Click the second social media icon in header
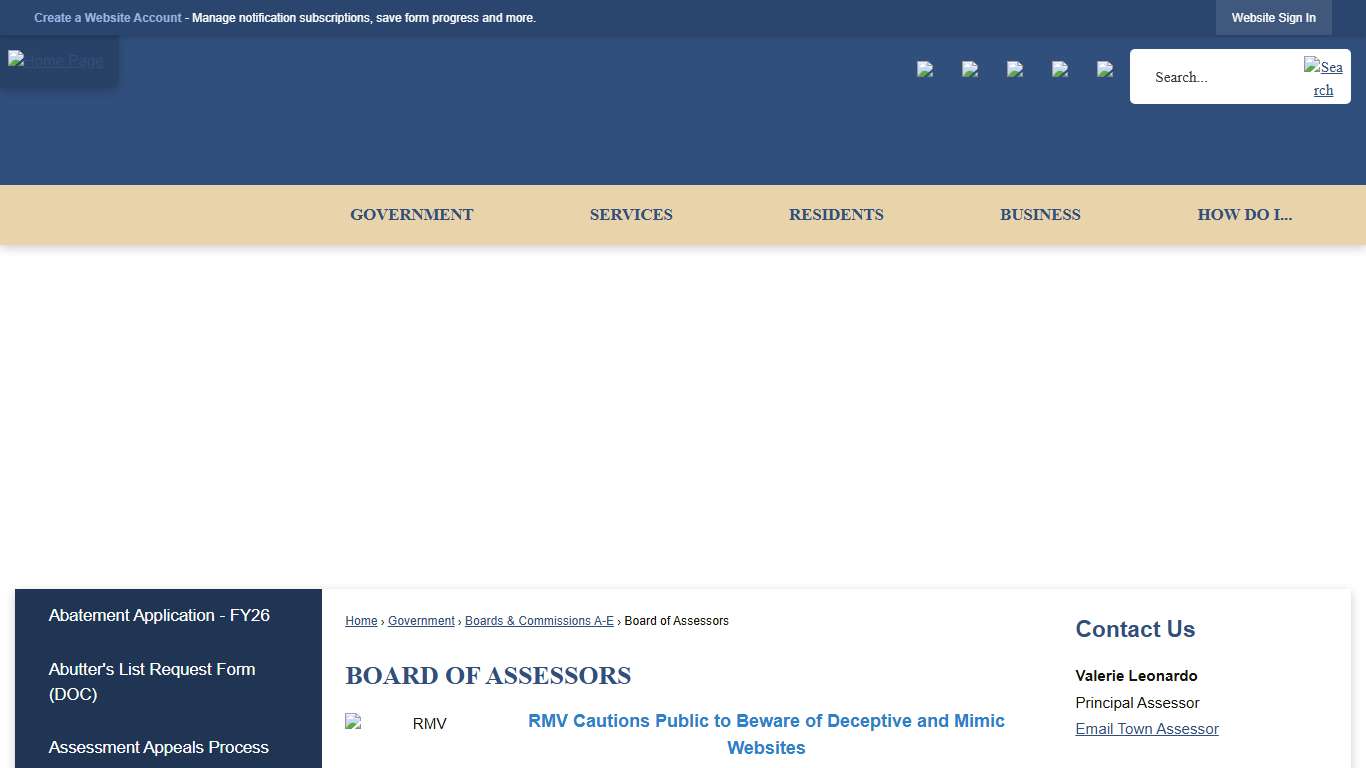1366x768 pixels. point(969,69)
